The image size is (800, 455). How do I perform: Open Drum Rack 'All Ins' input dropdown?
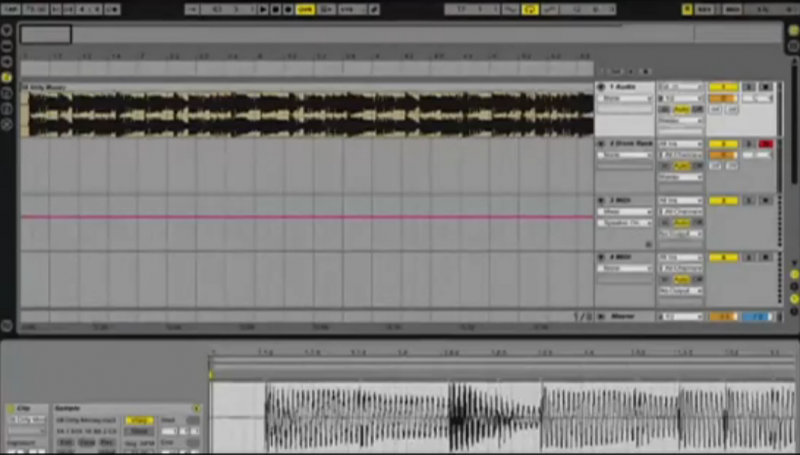(680, 144)
